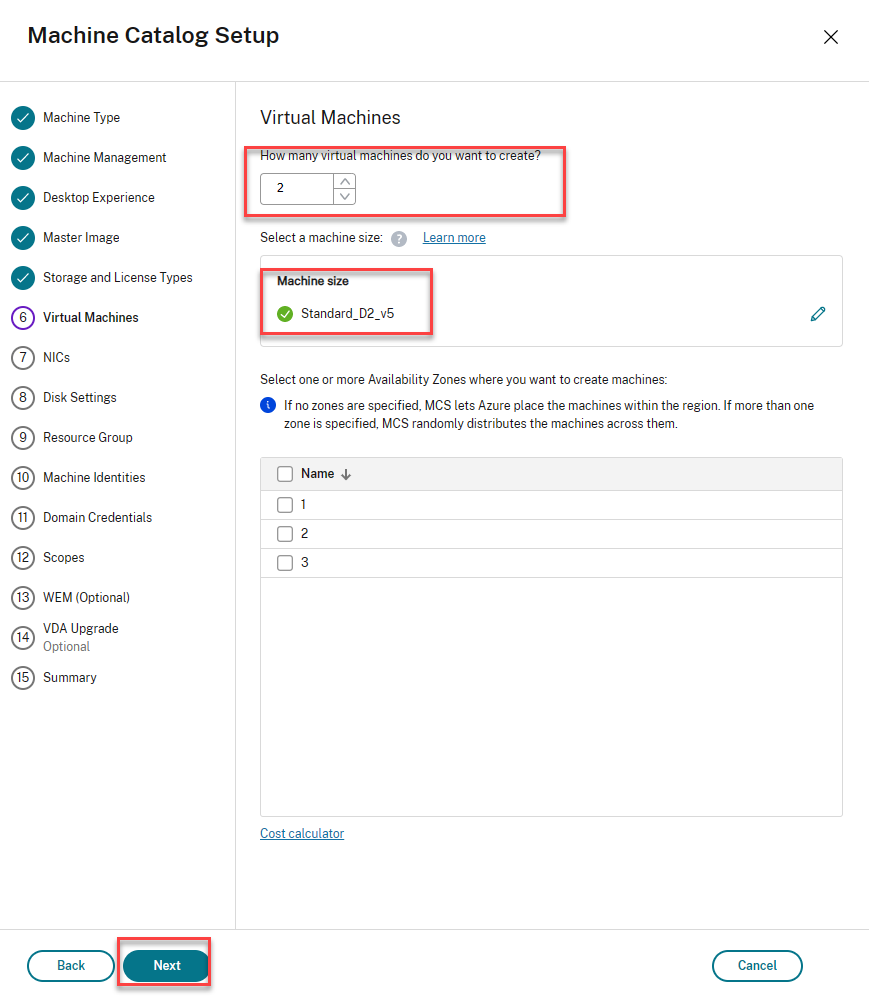Click the Master Image step checkmark icon
Viewport: 869px width, 1001px height.
point(23,238)
